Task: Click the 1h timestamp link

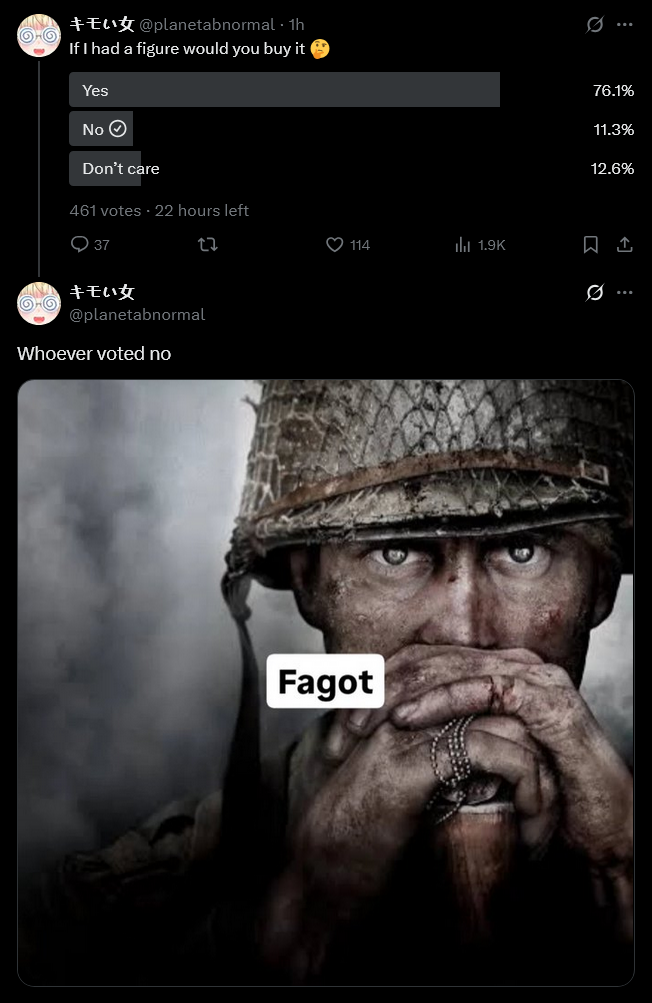Action: point(296,25)
